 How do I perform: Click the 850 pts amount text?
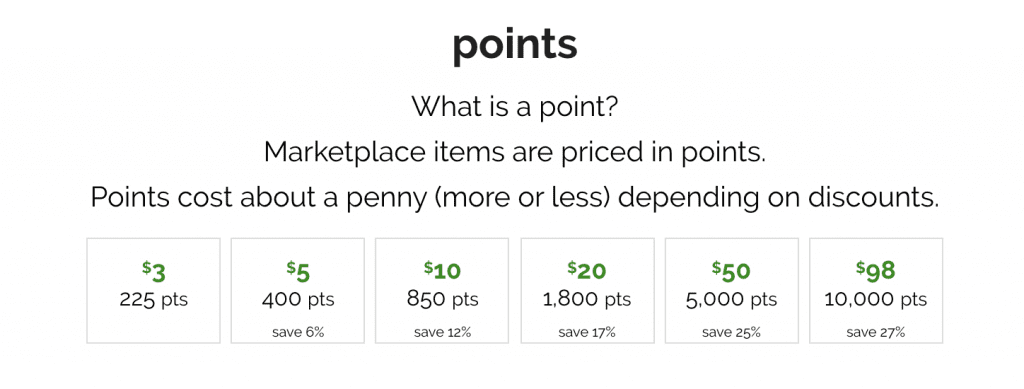(x=442, y=300)
